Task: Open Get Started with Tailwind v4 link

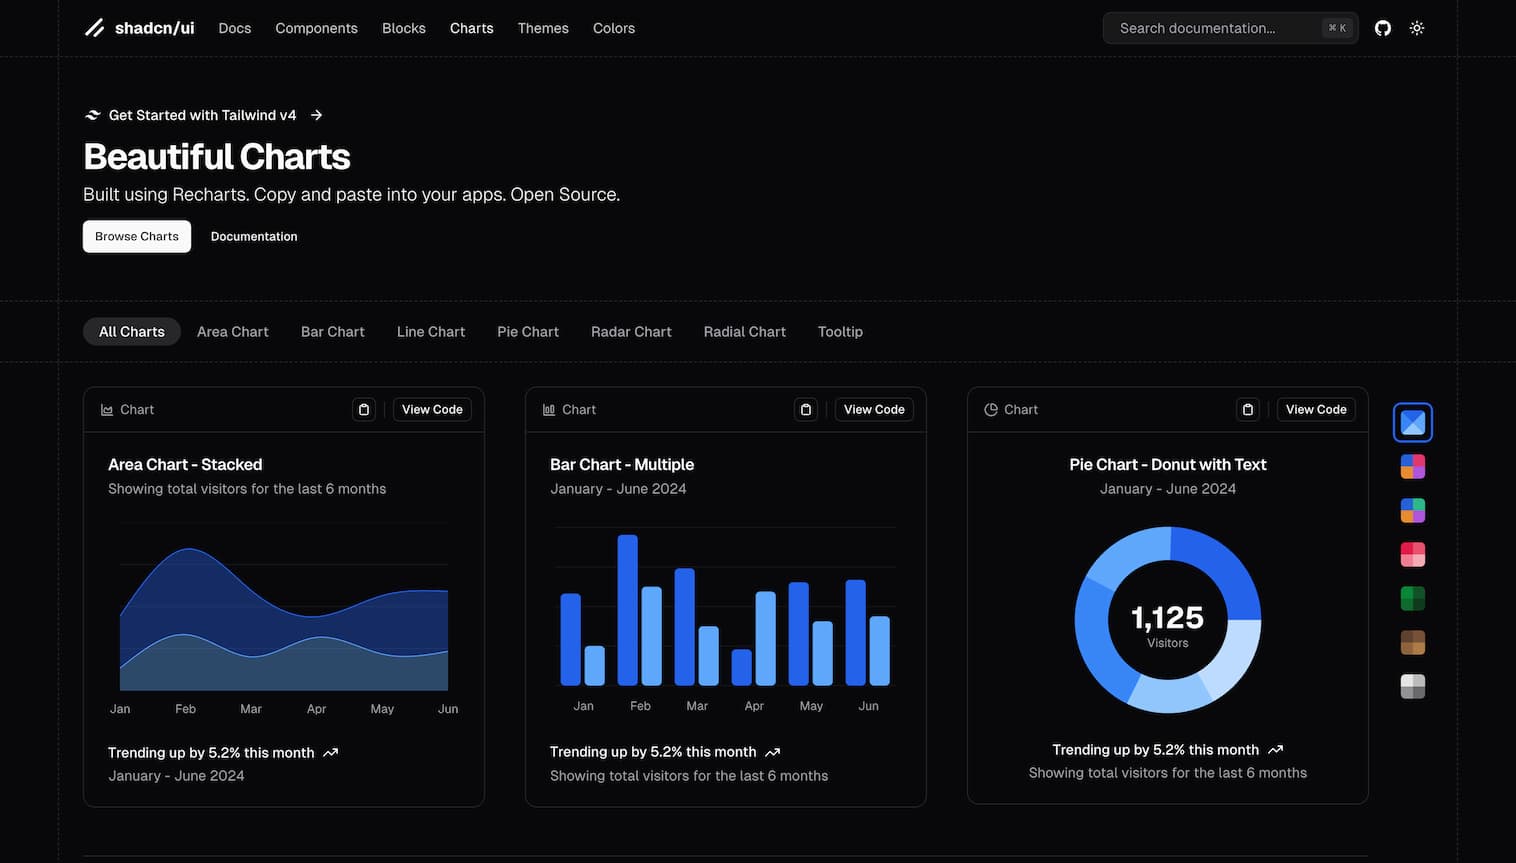Action: click(202, 114)
